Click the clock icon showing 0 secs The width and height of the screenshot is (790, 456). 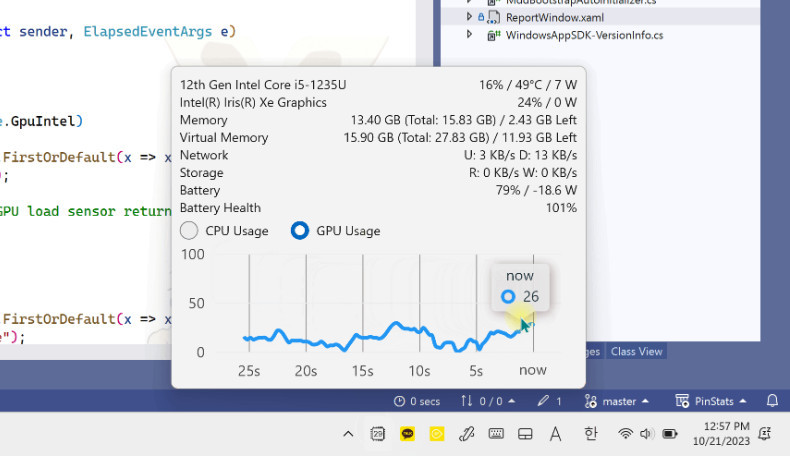click(x=399, y=401)
